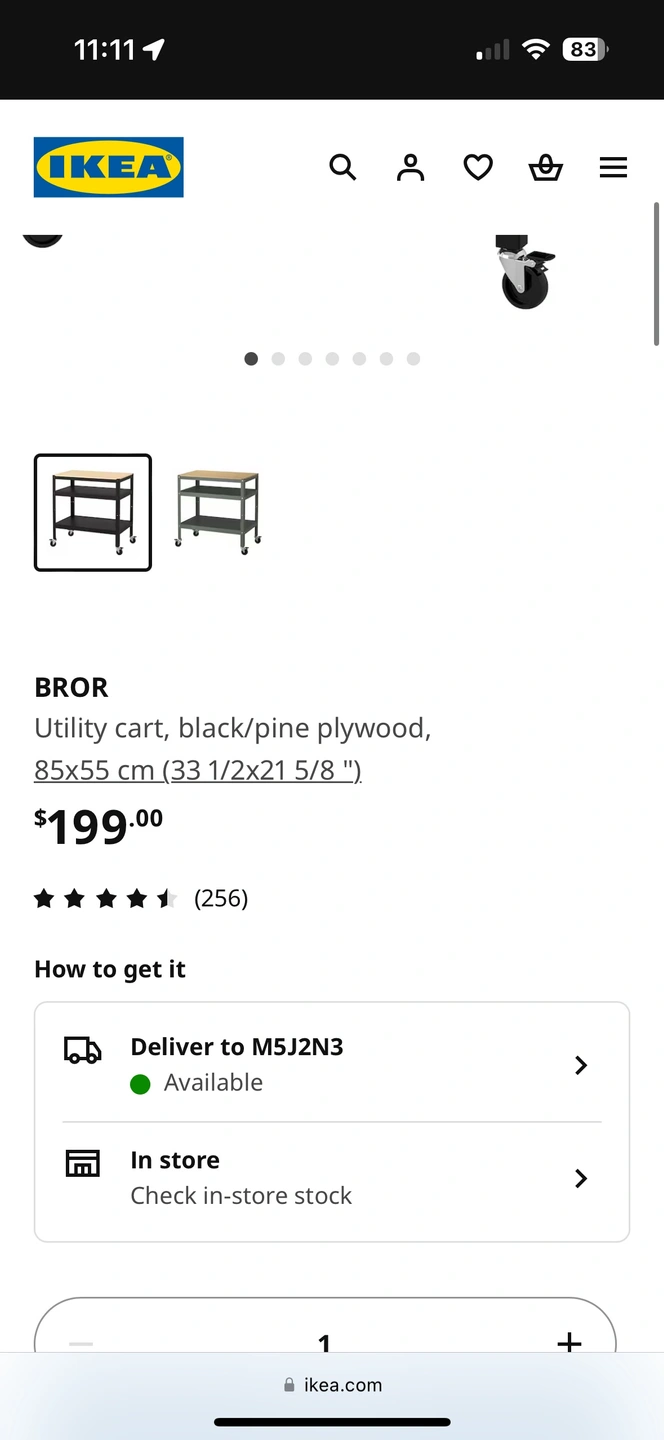Open the shopping basket icon
664x1440 pixels.
coord(545,167)
